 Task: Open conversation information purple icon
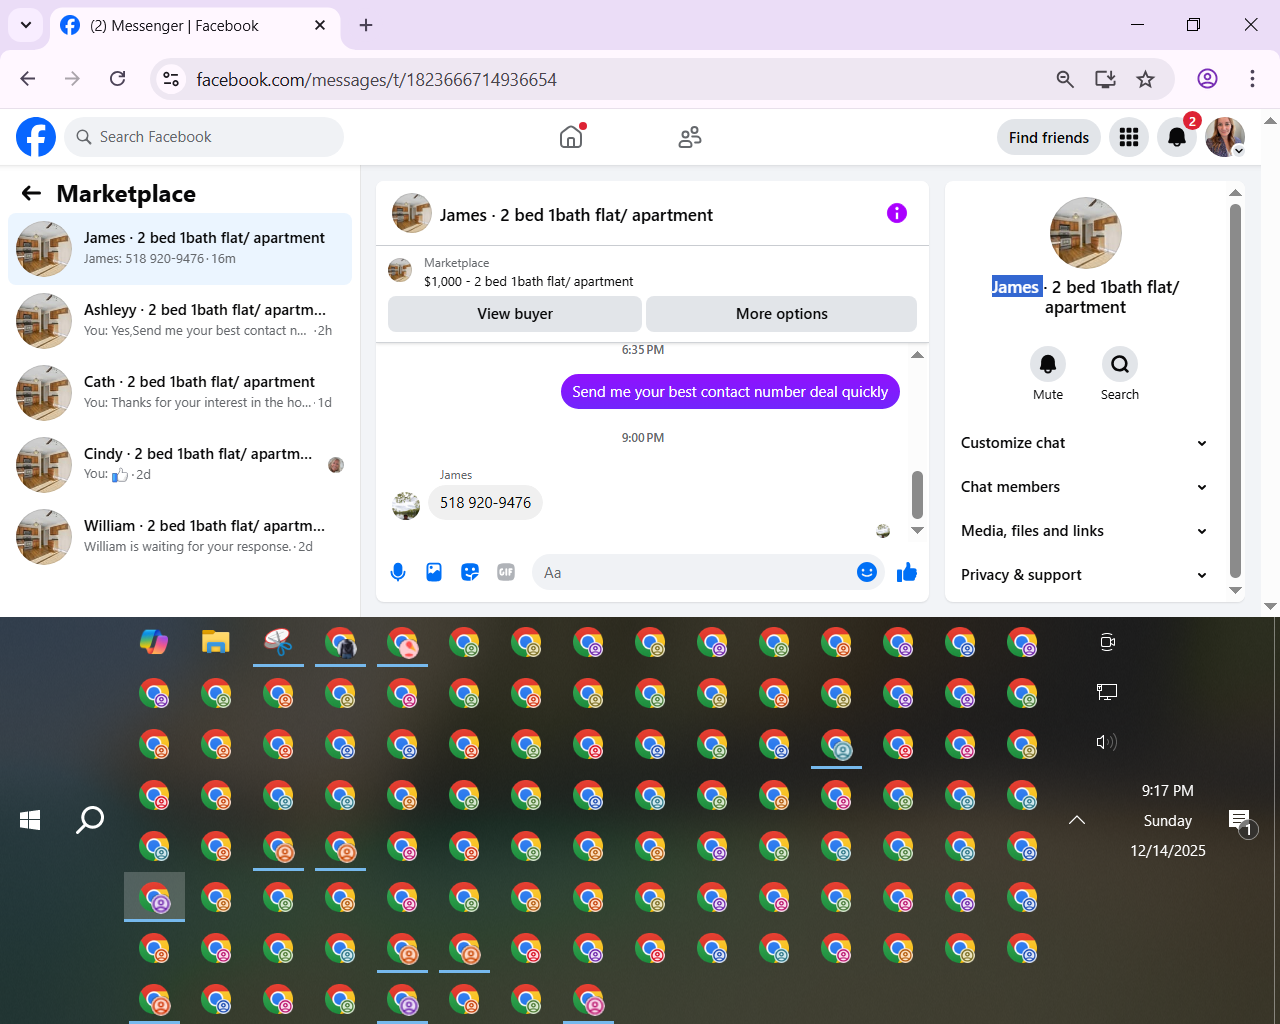pyautogui.click(x=897, y=213)
